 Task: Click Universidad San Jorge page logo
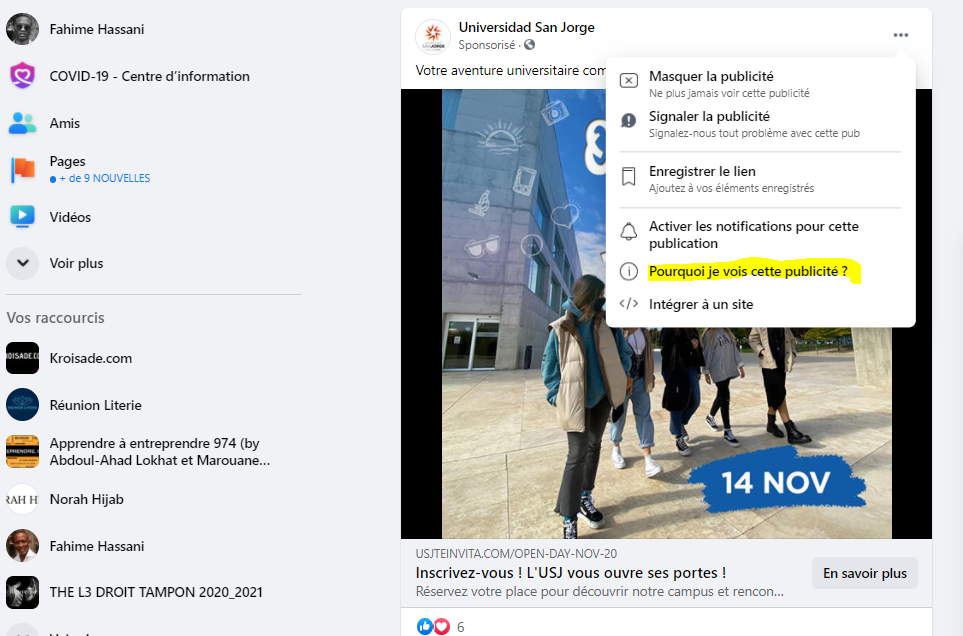432,36
